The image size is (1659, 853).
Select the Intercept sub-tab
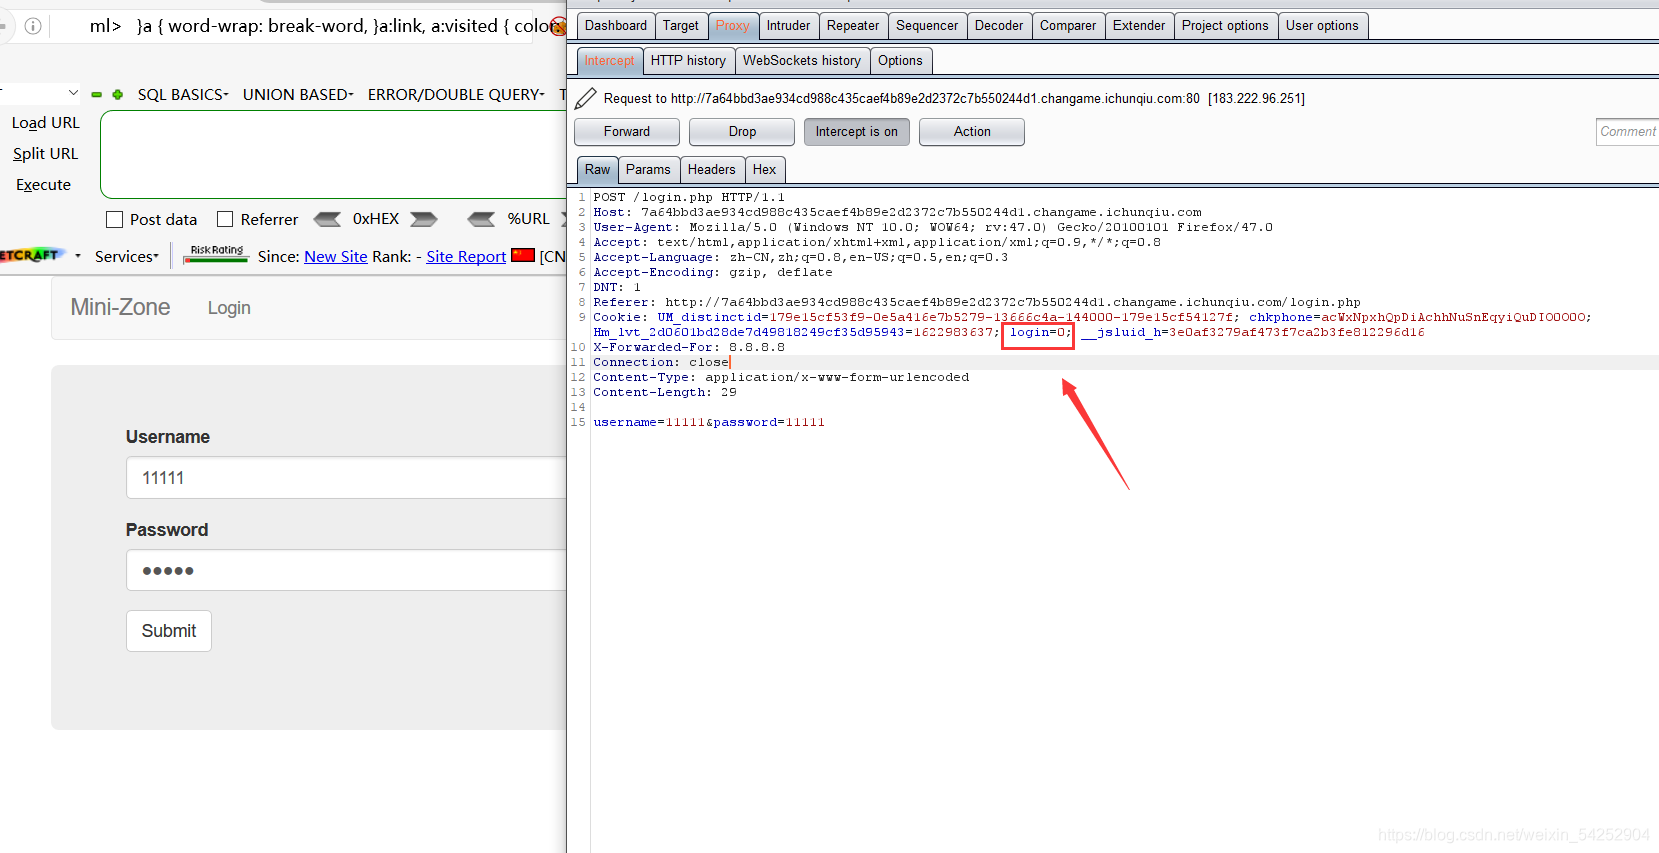pos(609,61)
